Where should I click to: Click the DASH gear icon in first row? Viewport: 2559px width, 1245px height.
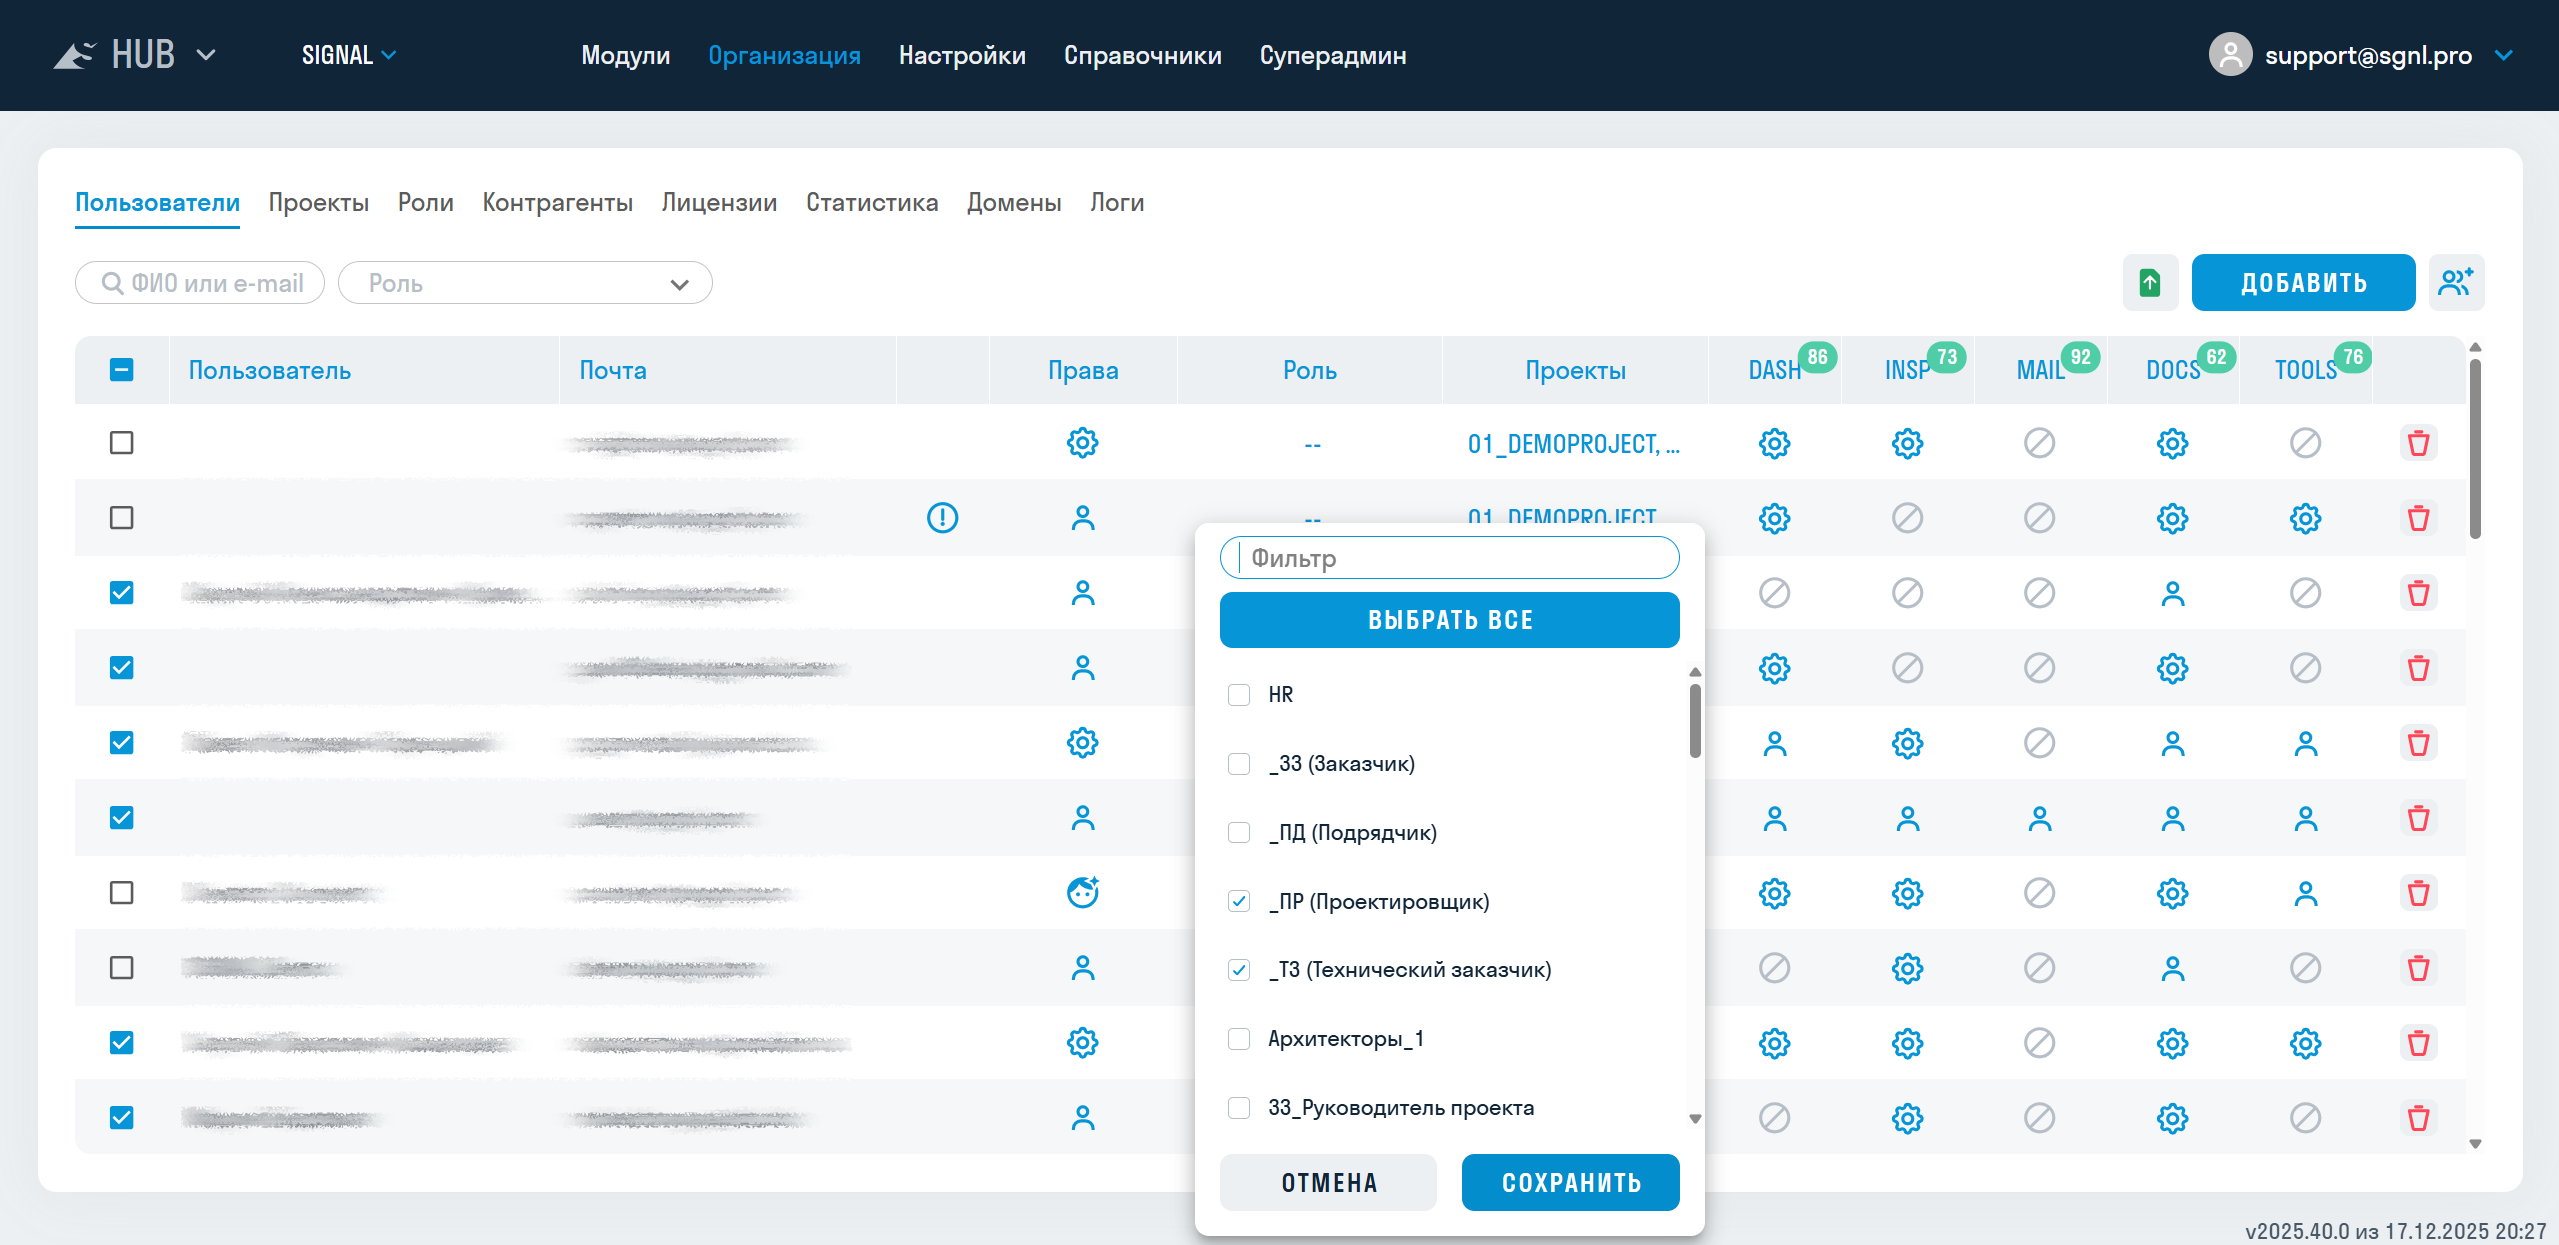[1774, 443]
